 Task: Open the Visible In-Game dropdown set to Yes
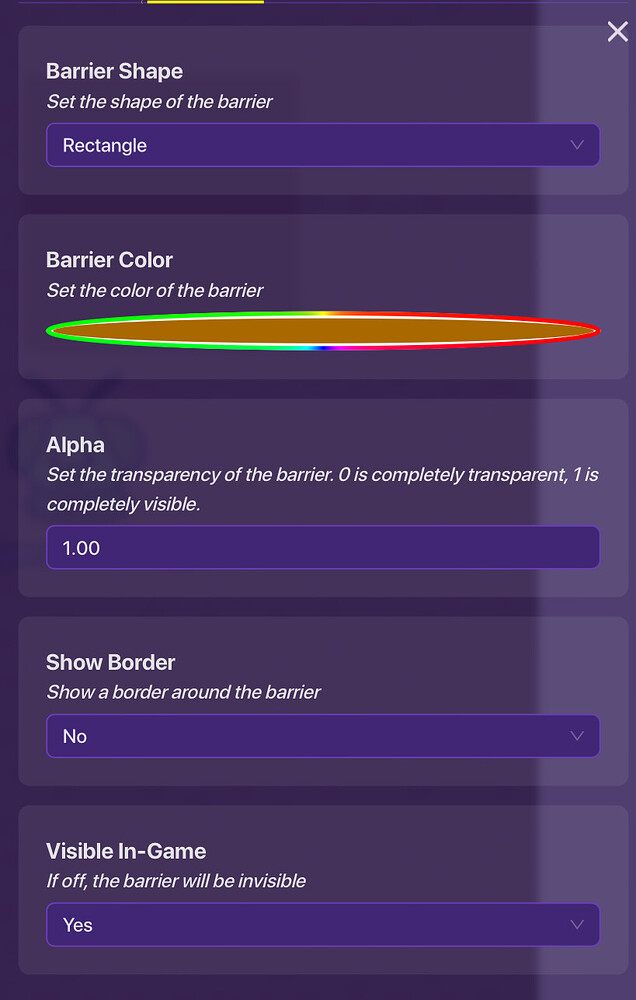pyautogui.click(x=322, y=925)
